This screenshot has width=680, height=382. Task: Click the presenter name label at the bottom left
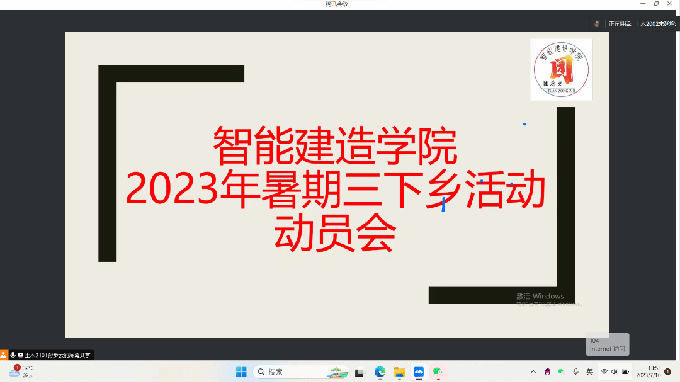point(58,355)
